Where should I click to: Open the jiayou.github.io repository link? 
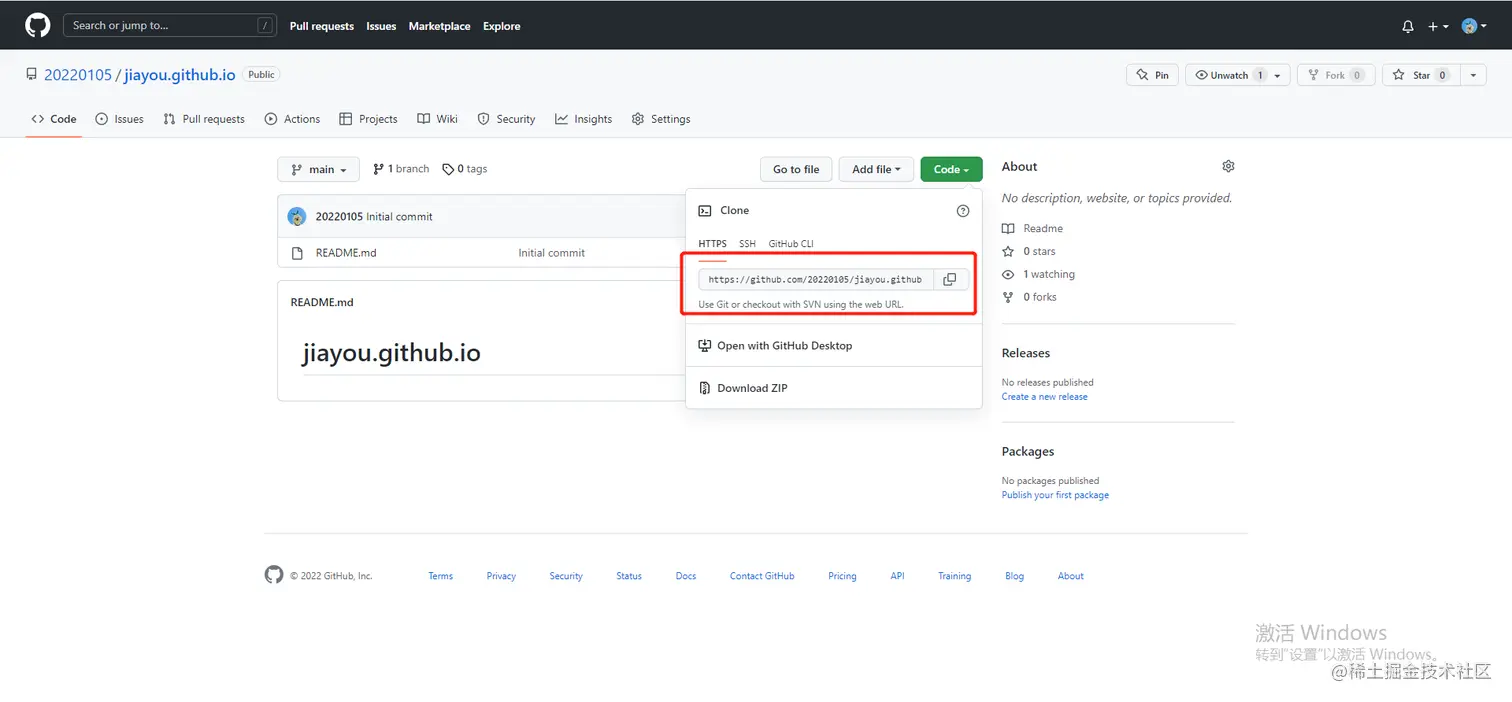pos(180,75)
